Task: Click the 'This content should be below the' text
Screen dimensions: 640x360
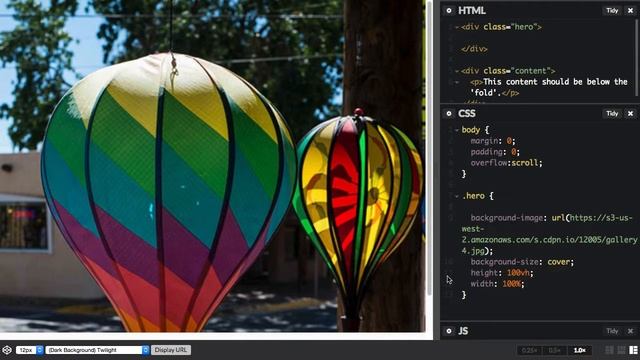Action: click(x=555, y=82)
